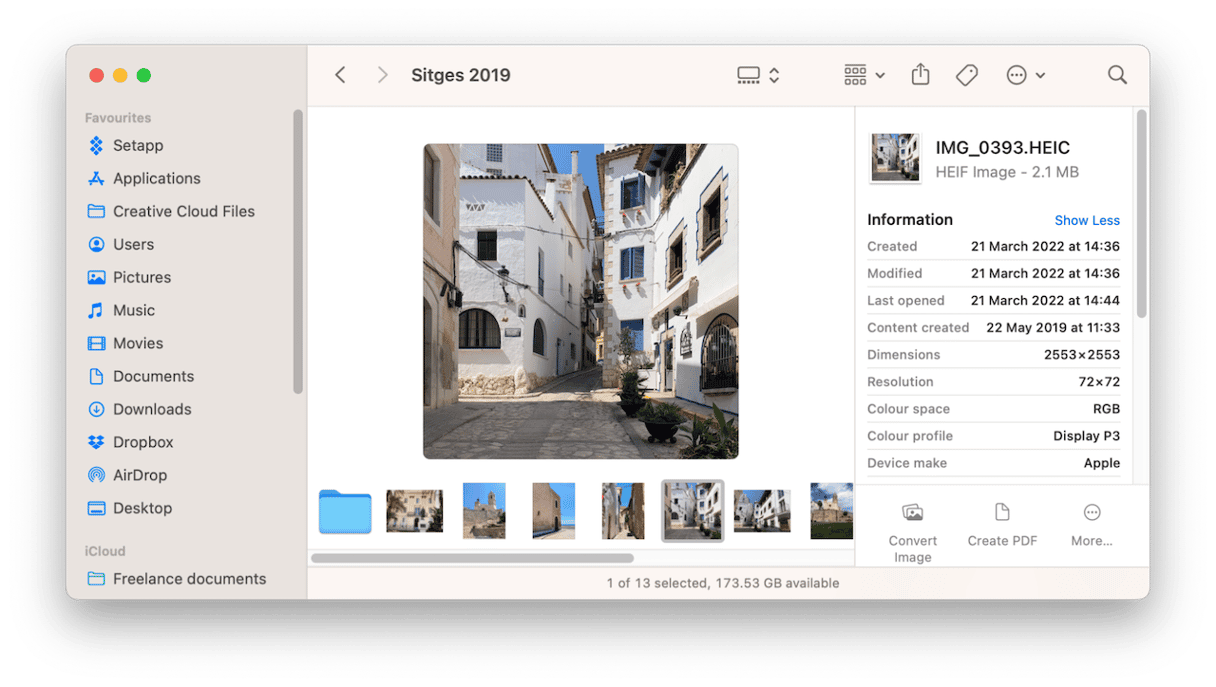
Task: Expand the Group By dropdown
Action: pyautogui.click(x=864, y=75)
